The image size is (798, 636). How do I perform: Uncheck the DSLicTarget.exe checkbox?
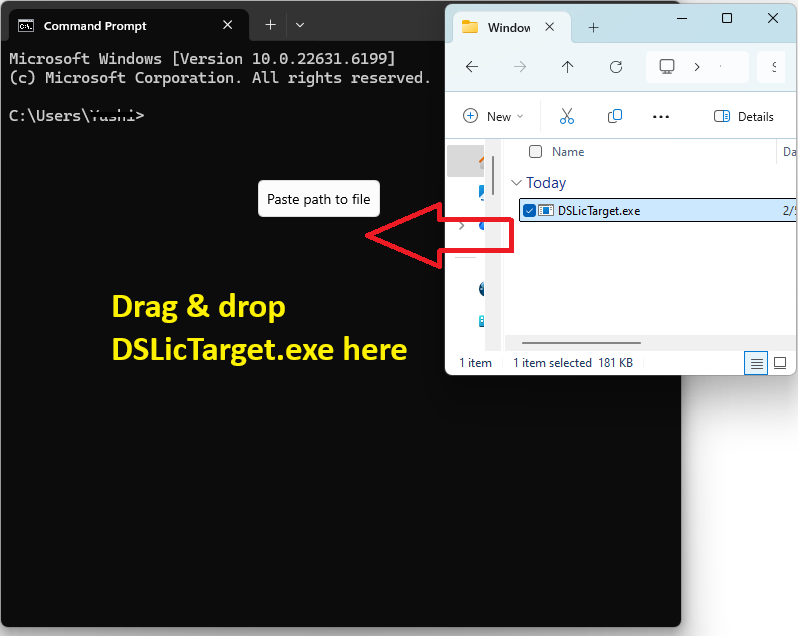[x=530, y=210]
